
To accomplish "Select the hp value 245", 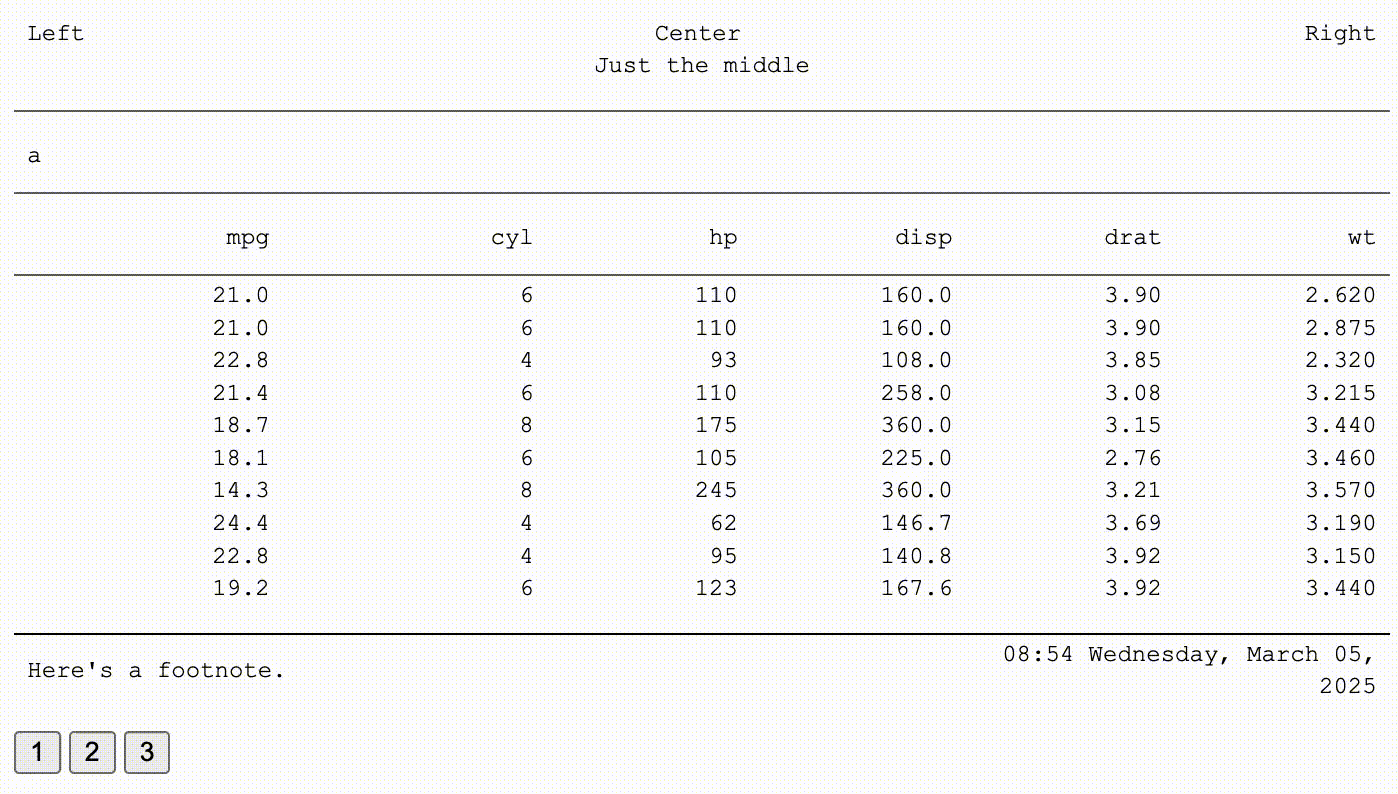I will [x=716, y=490].
